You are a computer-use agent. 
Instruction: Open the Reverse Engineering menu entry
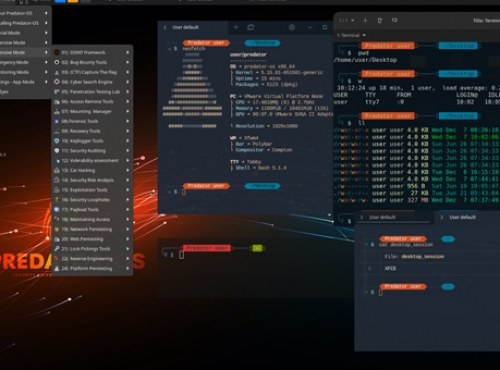point(93,259)
